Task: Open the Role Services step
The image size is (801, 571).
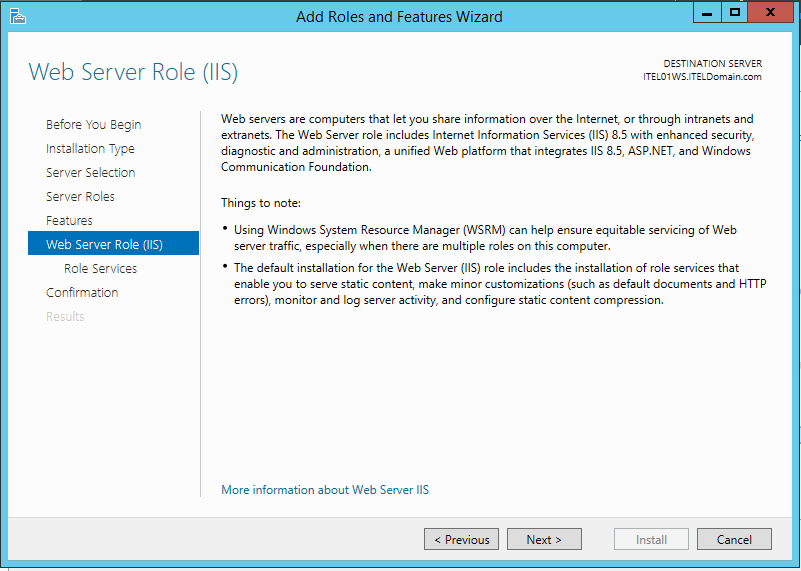Action: (x=101, y=269)
